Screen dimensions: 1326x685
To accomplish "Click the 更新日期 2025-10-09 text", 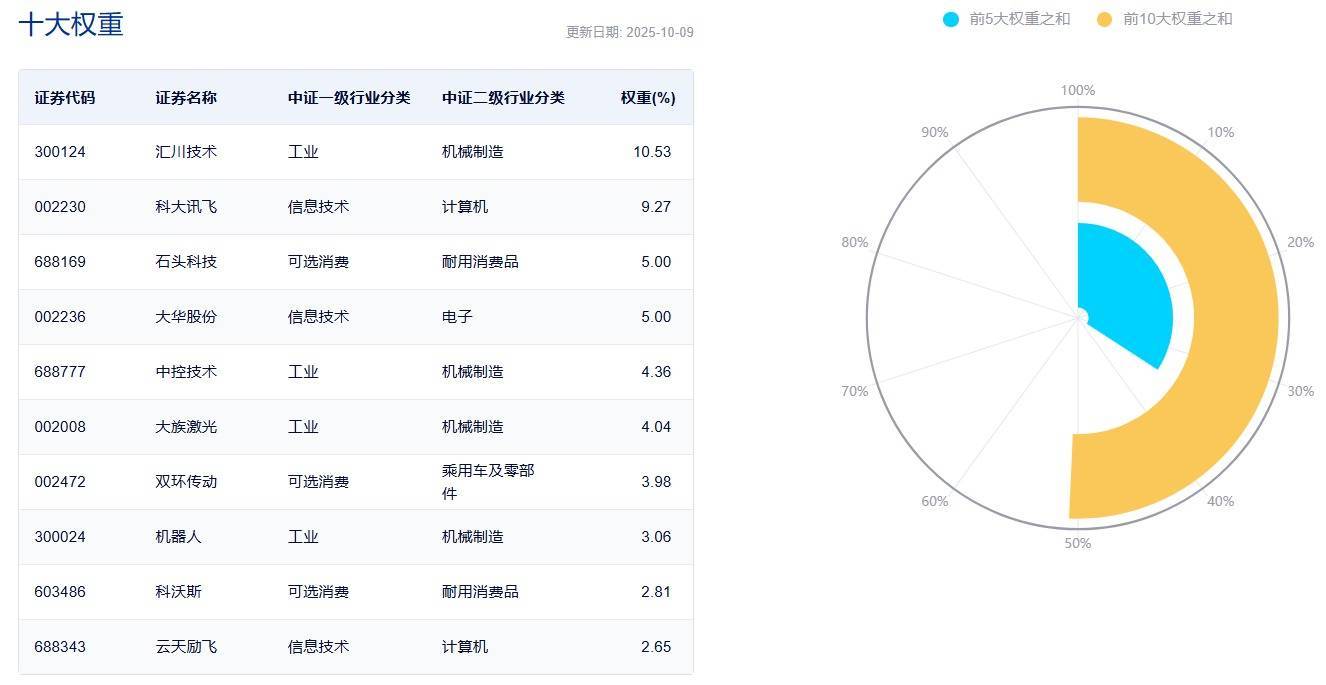I will coord(629,32).
